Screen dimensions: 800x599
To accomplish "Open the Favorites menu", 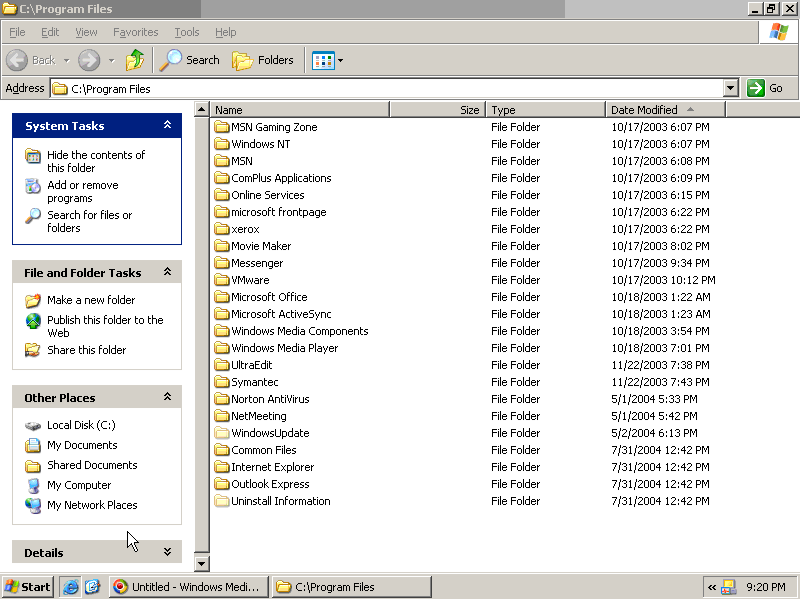I will (136, 32).
